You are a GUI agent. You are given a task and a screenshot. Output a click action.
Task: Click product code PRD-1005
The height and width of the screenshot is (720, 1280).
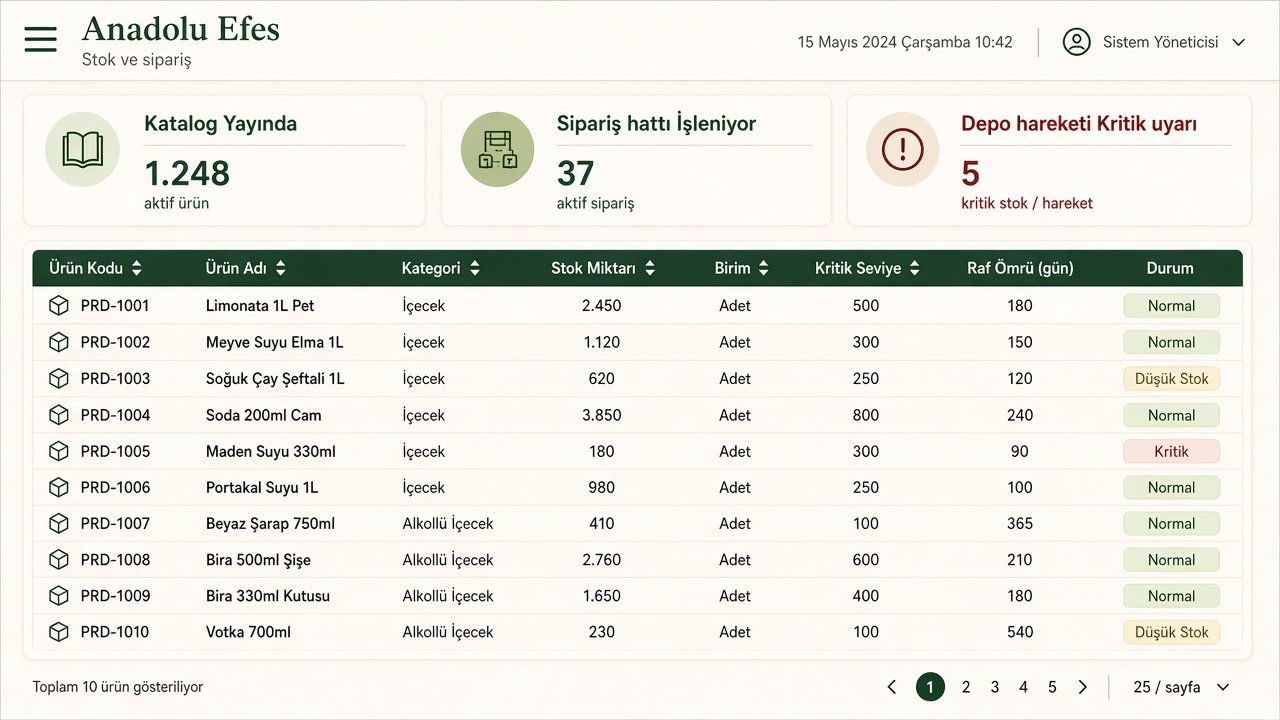click(x=115, y=451)
